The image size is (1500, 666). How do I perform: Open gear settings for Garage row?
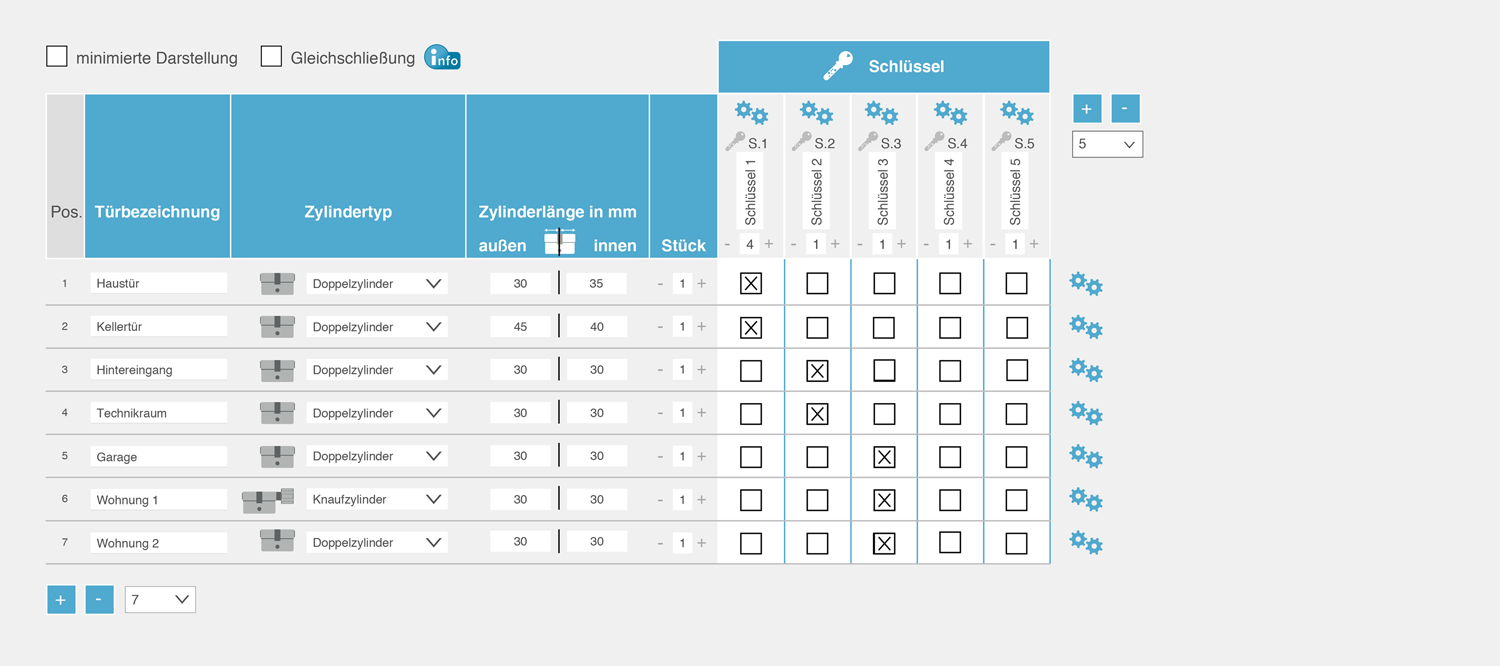1085,456
